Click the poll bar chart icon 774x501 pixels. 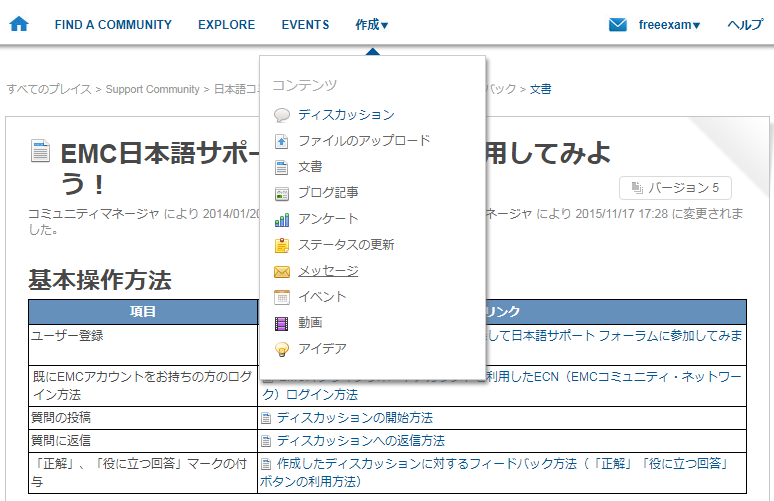[281, 220]
